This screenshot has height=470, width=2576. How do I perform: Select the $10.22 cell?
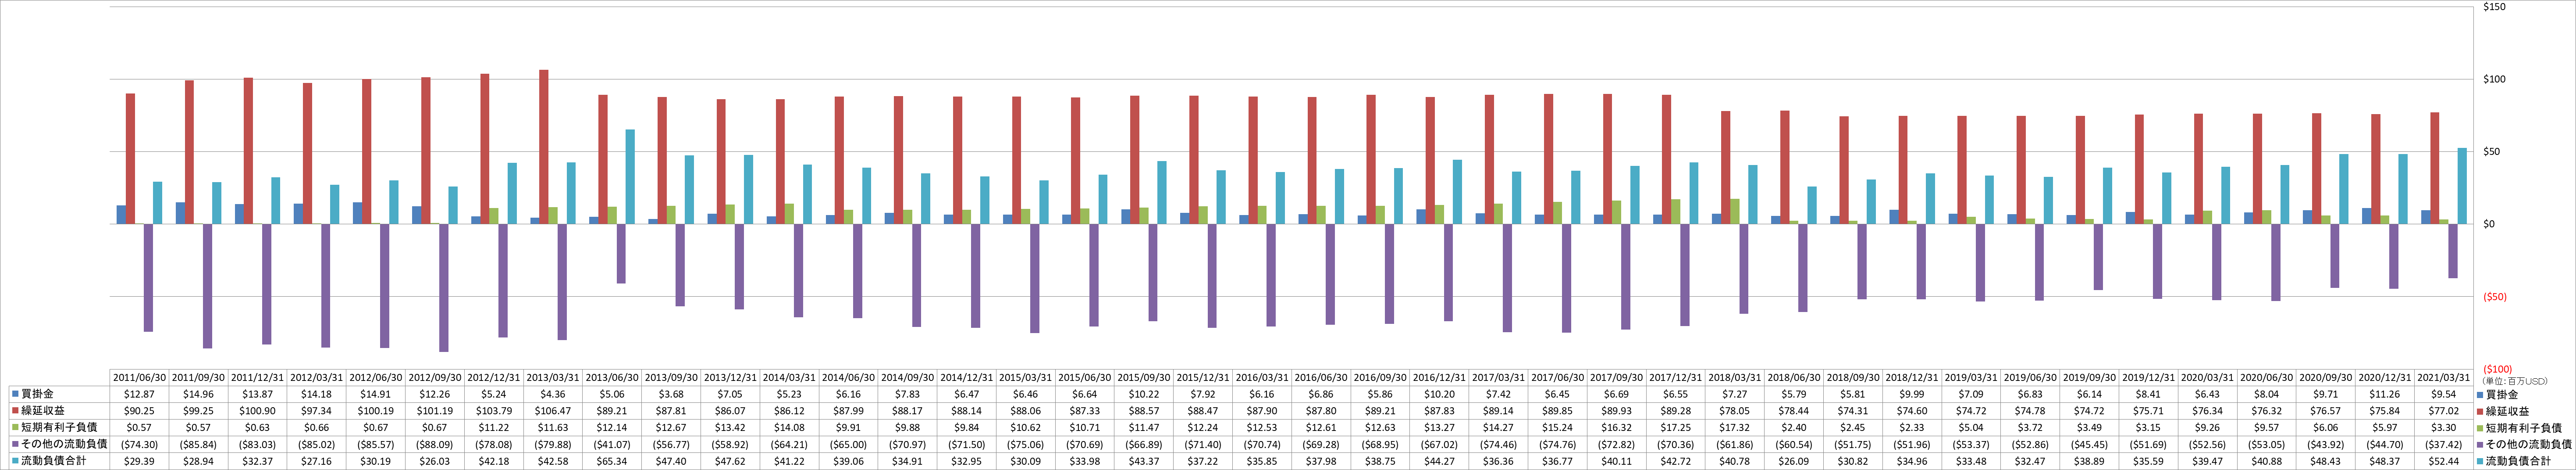click(1144, 394)
